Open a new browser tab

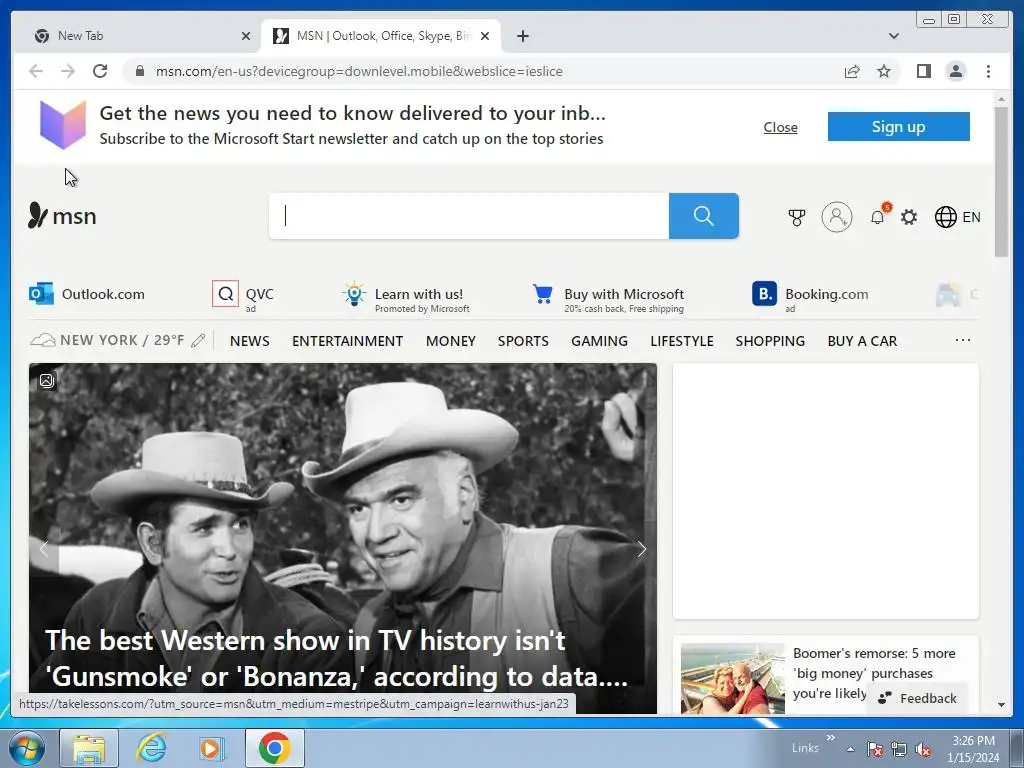tap(522, 36)
